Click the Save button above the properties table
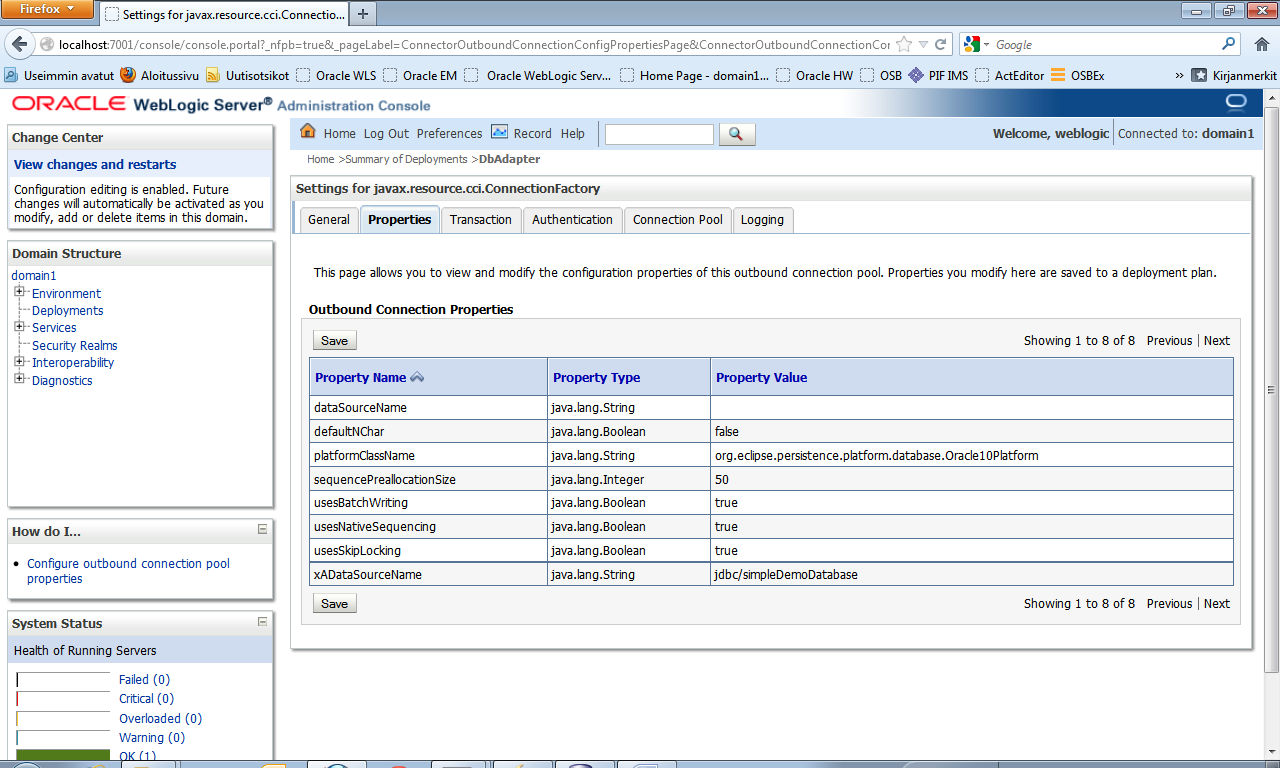 (333, 340)
